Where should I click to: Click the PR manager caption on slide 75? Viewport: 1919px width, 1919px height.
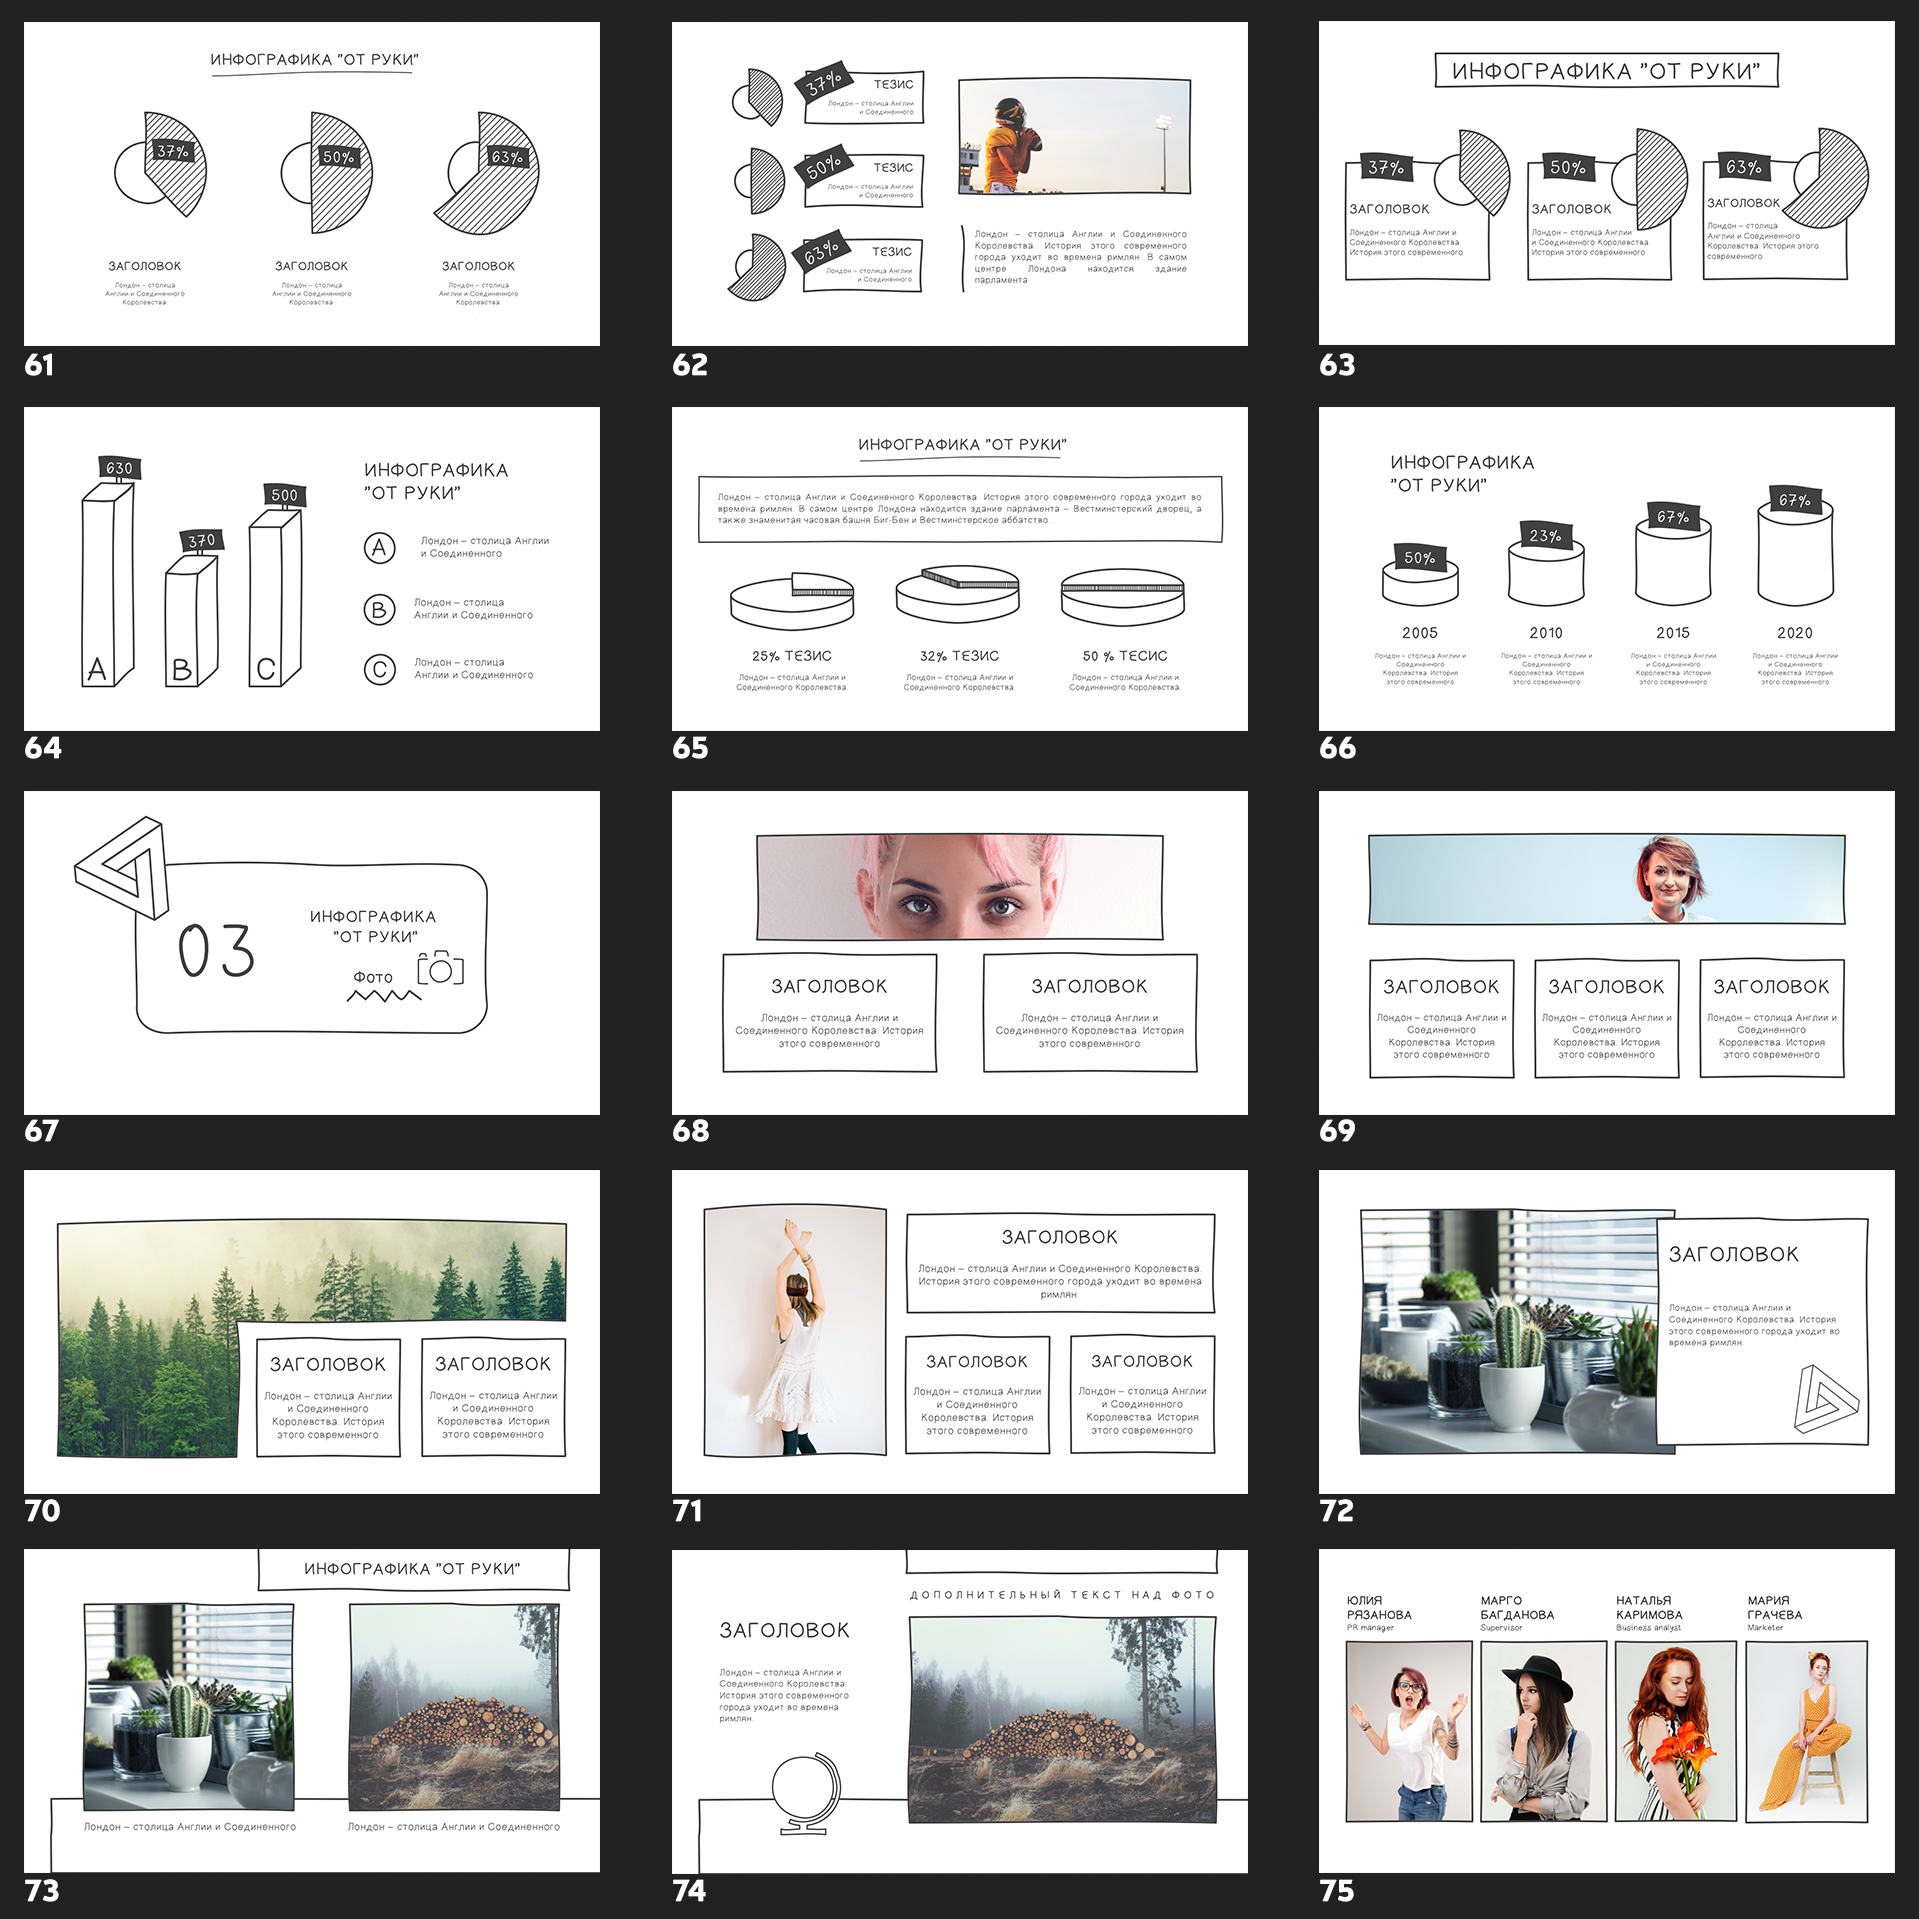coord(1370,1628)
